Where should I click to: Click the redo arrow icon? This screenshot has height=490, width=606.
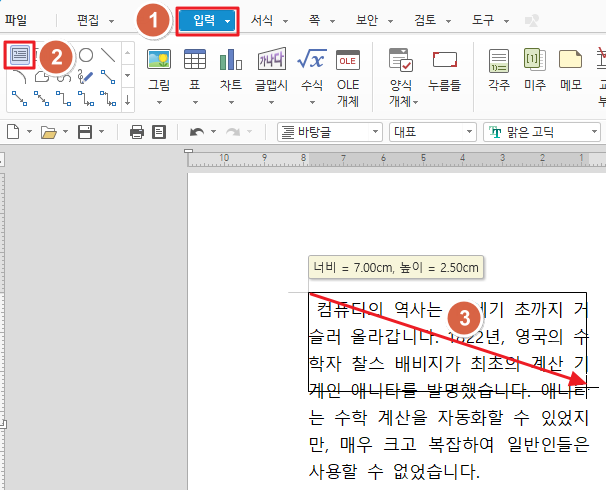point(233,132)
